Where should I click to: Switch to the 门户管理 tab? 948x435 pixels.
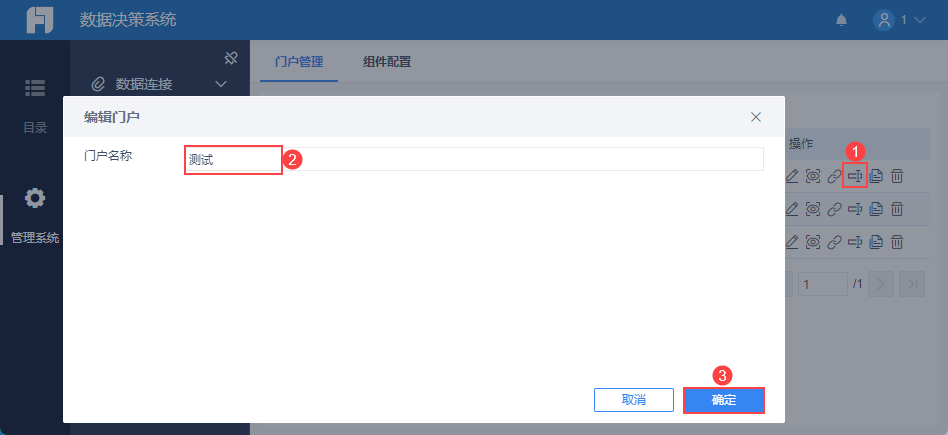(x=299, y=61)
